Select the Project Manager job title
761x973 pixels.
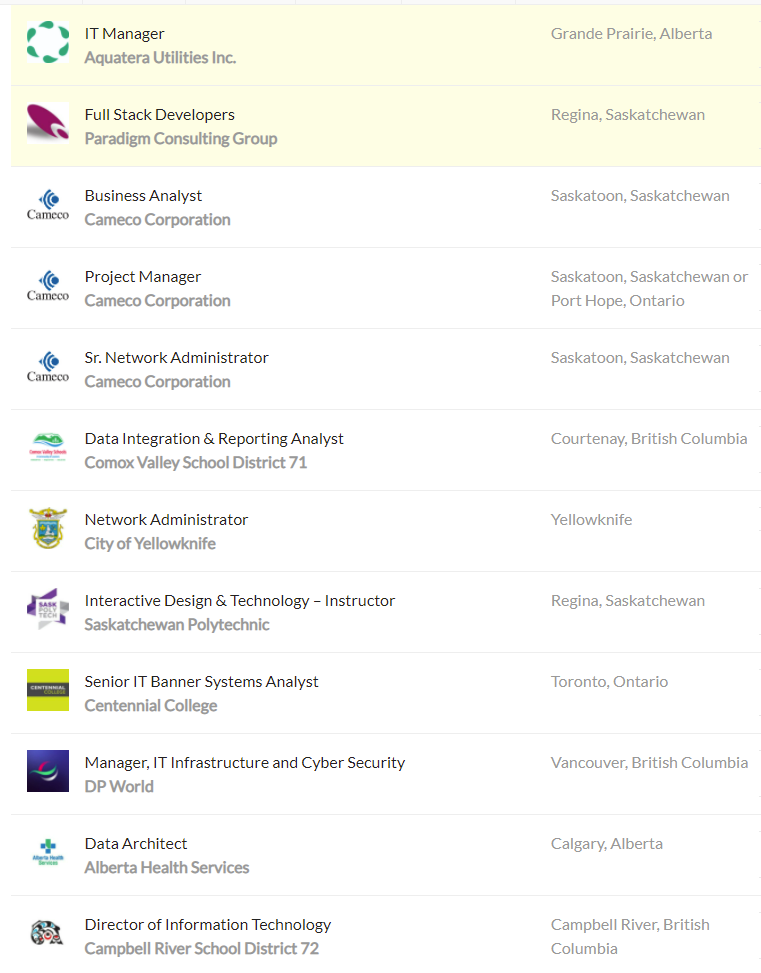(142, 277)
